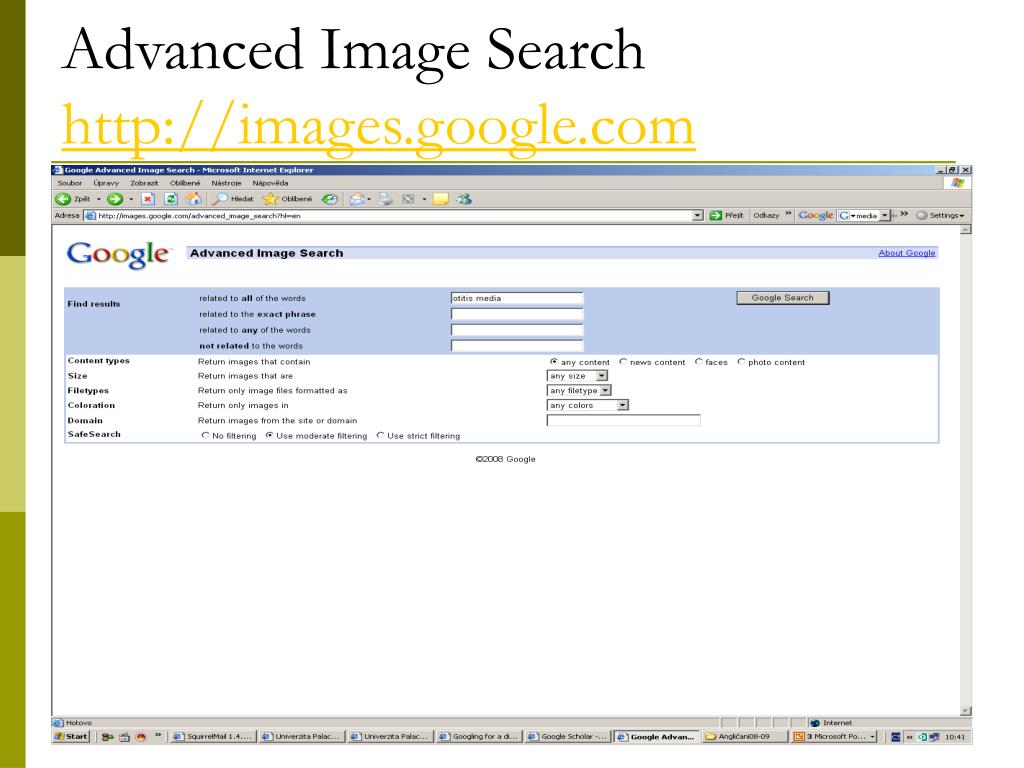Click the site or domain input field
This screenshot has height=768, width=1024.
[x=623, y=420]
